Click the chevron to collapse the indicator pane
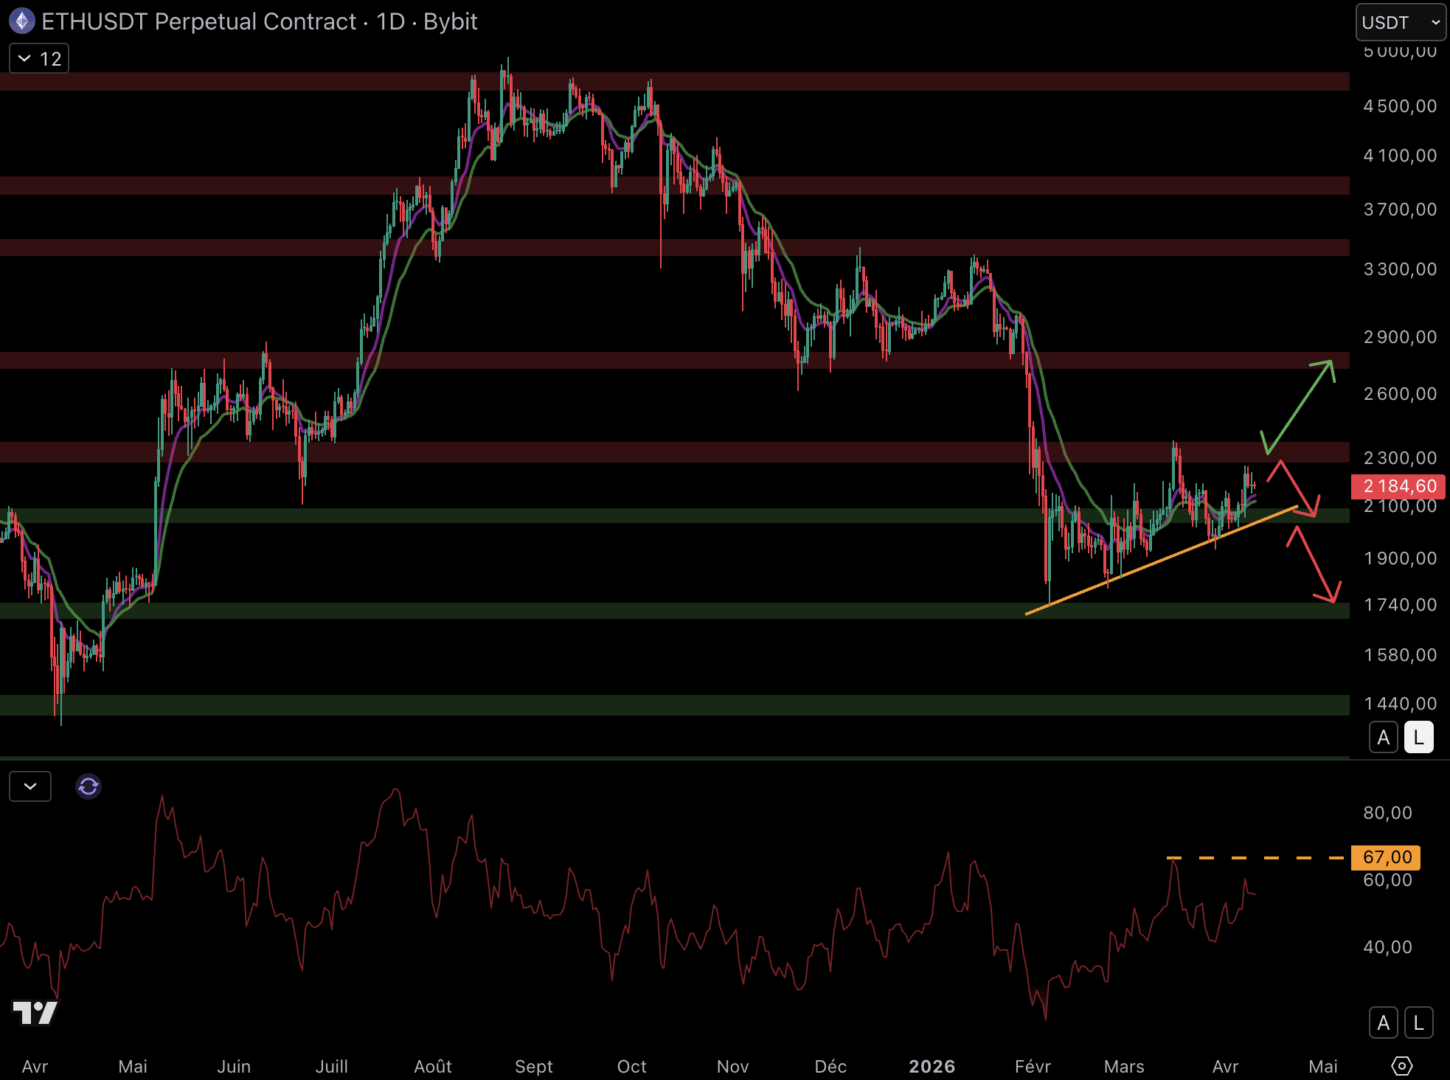Viewport: 1450px width, 1080px height. pyautogui.click(x=30, y=787)
